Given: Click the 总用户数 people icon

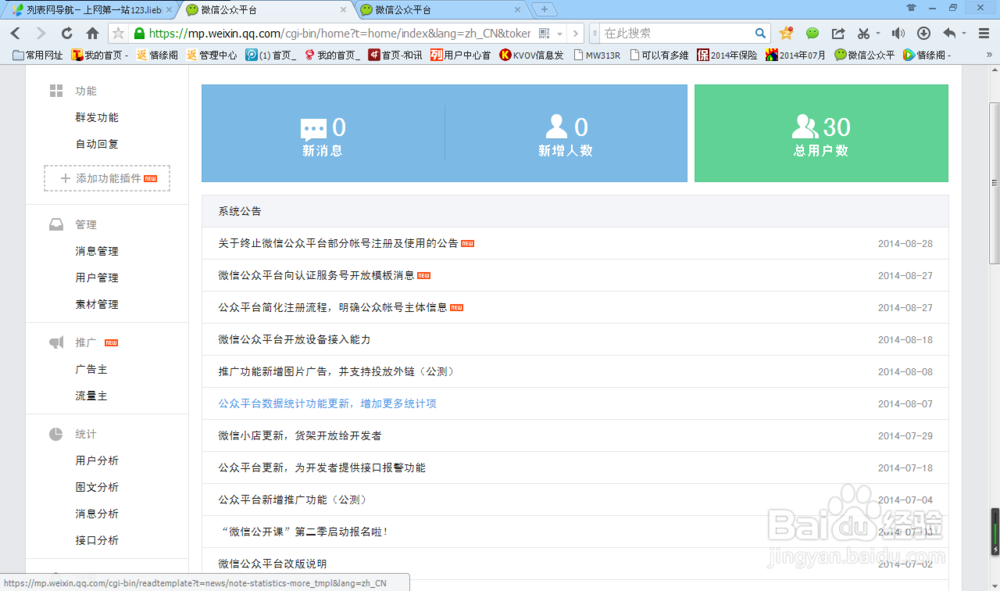Looking at the screenshot, I should pos(805,126).
